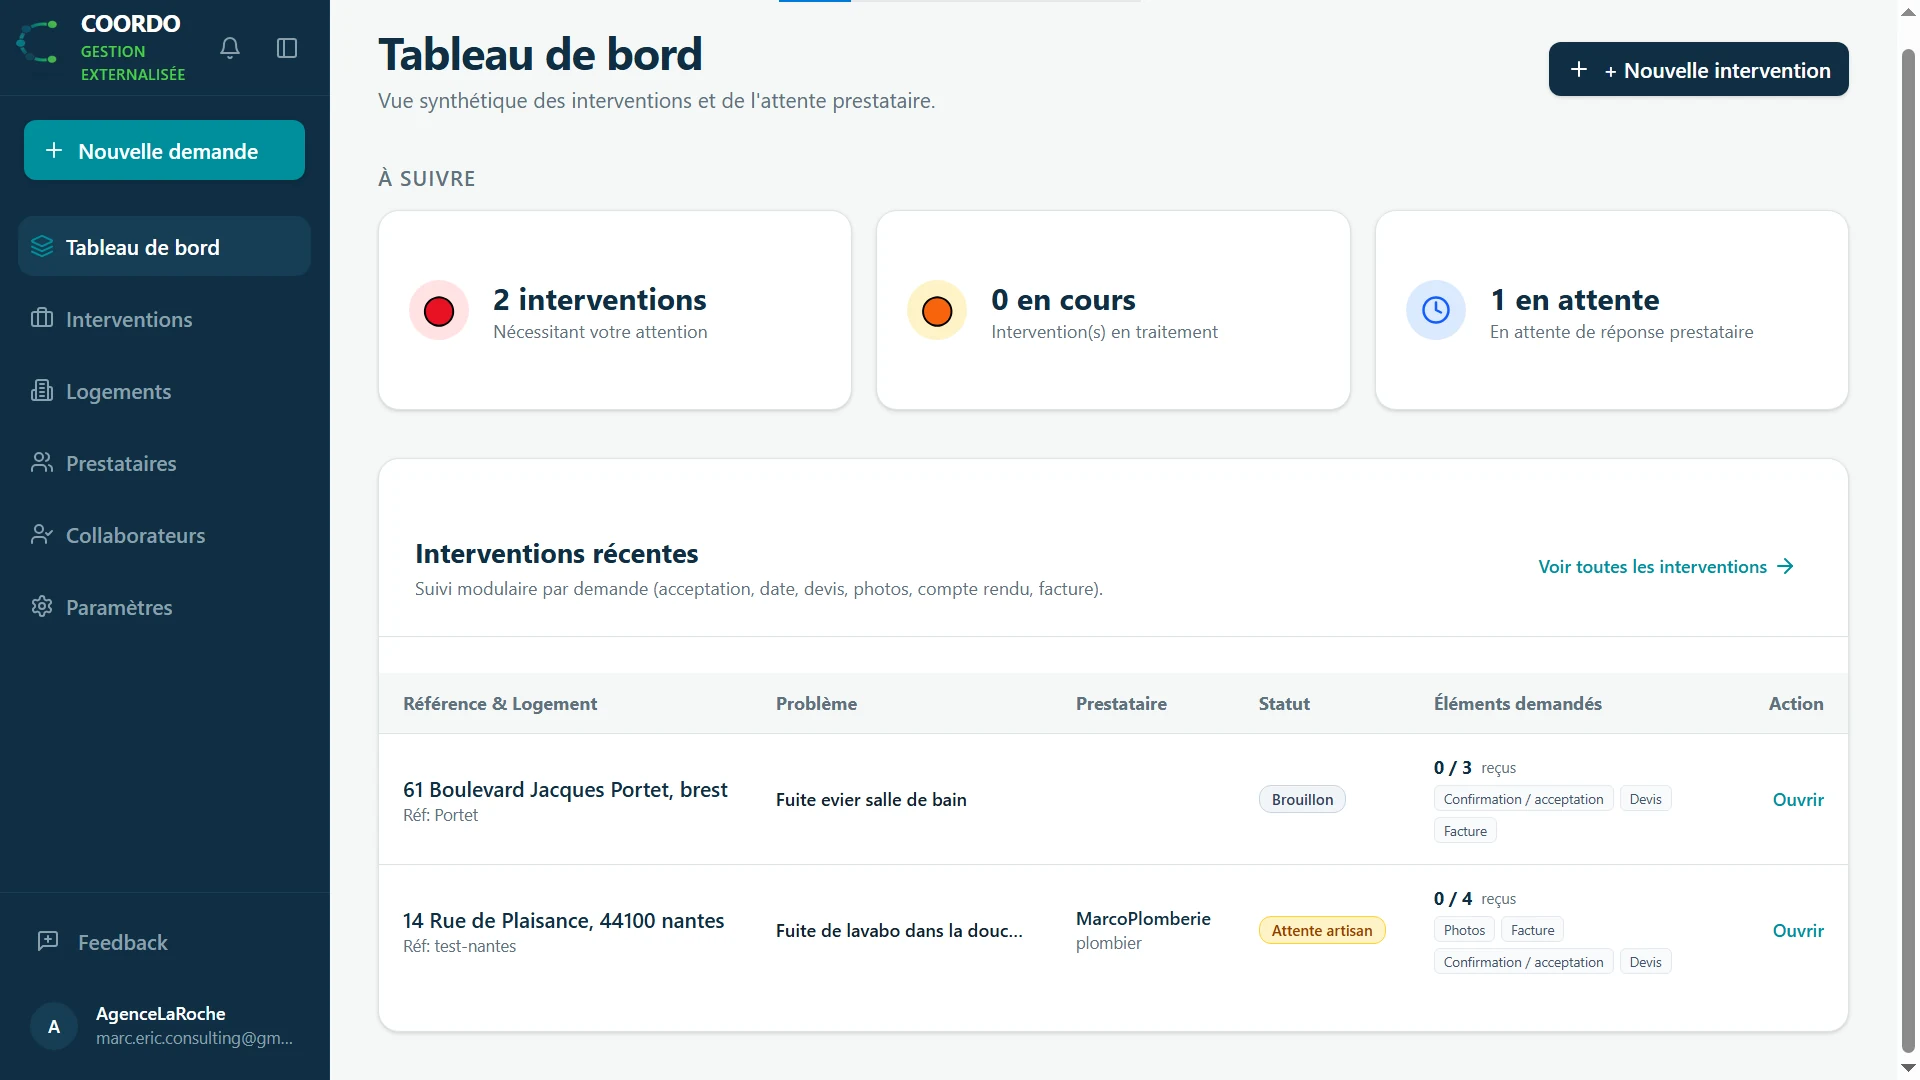Click the Éléments demandés column header
This screenshot has width=1920, height=1080.
coord(1517,703)
